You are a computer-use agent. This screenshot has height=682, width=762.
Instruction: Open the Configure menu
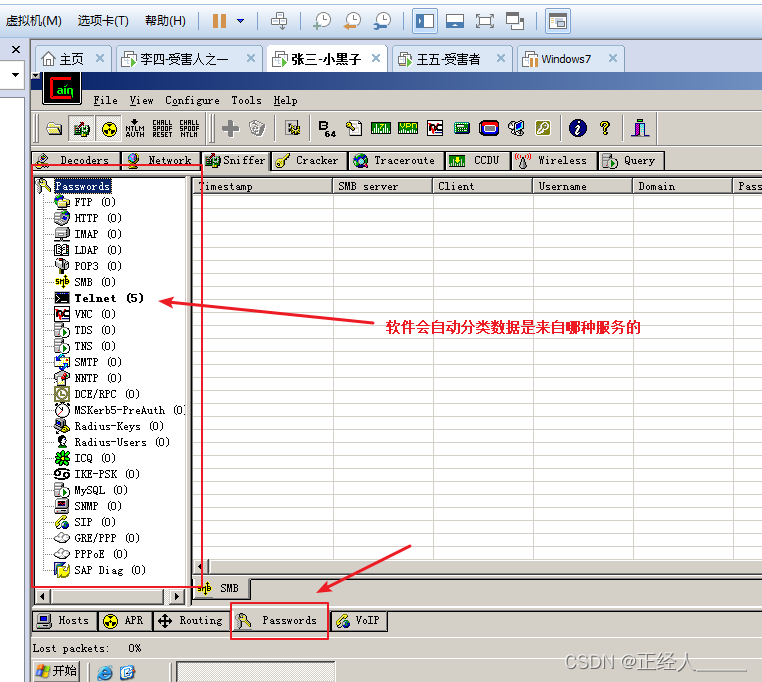pyautogui.click(x=192, y=101)
